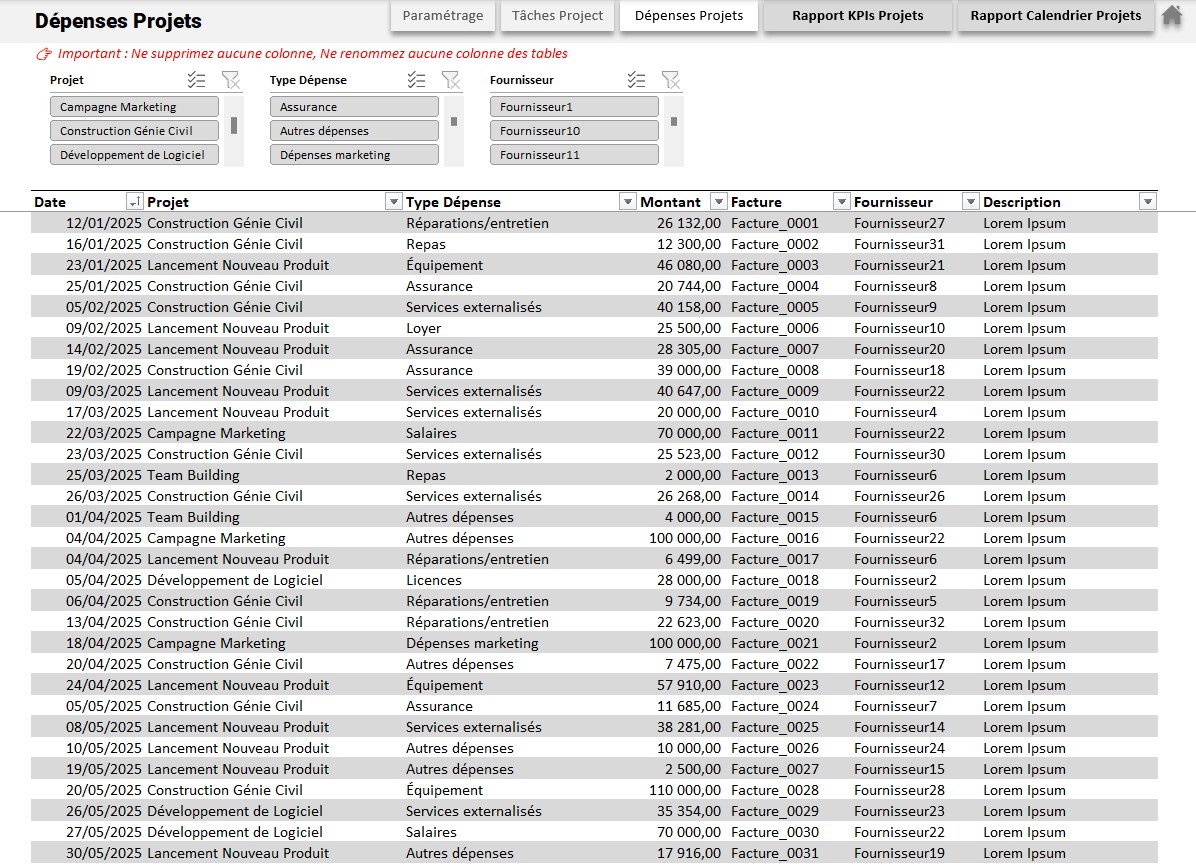This screenshot has height=866, width=1196.
Task: Open Rapport Calendrier Projets report
Action: (1055, 16)
